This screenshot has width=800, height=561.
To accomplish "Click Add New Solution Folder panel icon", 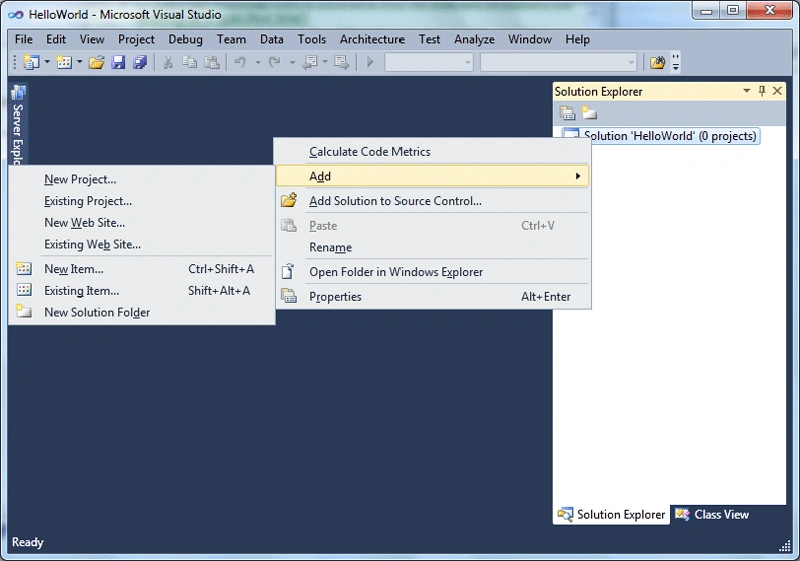I will pyautogui.click(x=589, y=113).
